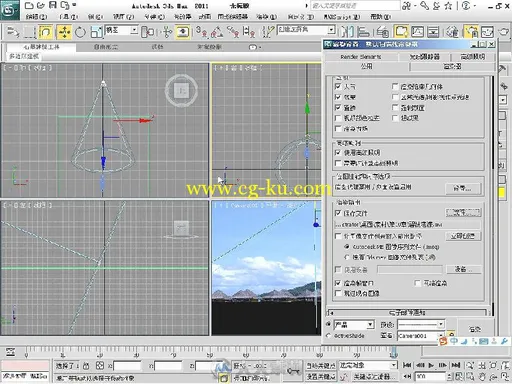This screenshot has height=384, width=512.
Task: Open the Layer Manager icon
Action: pos(382,32)
